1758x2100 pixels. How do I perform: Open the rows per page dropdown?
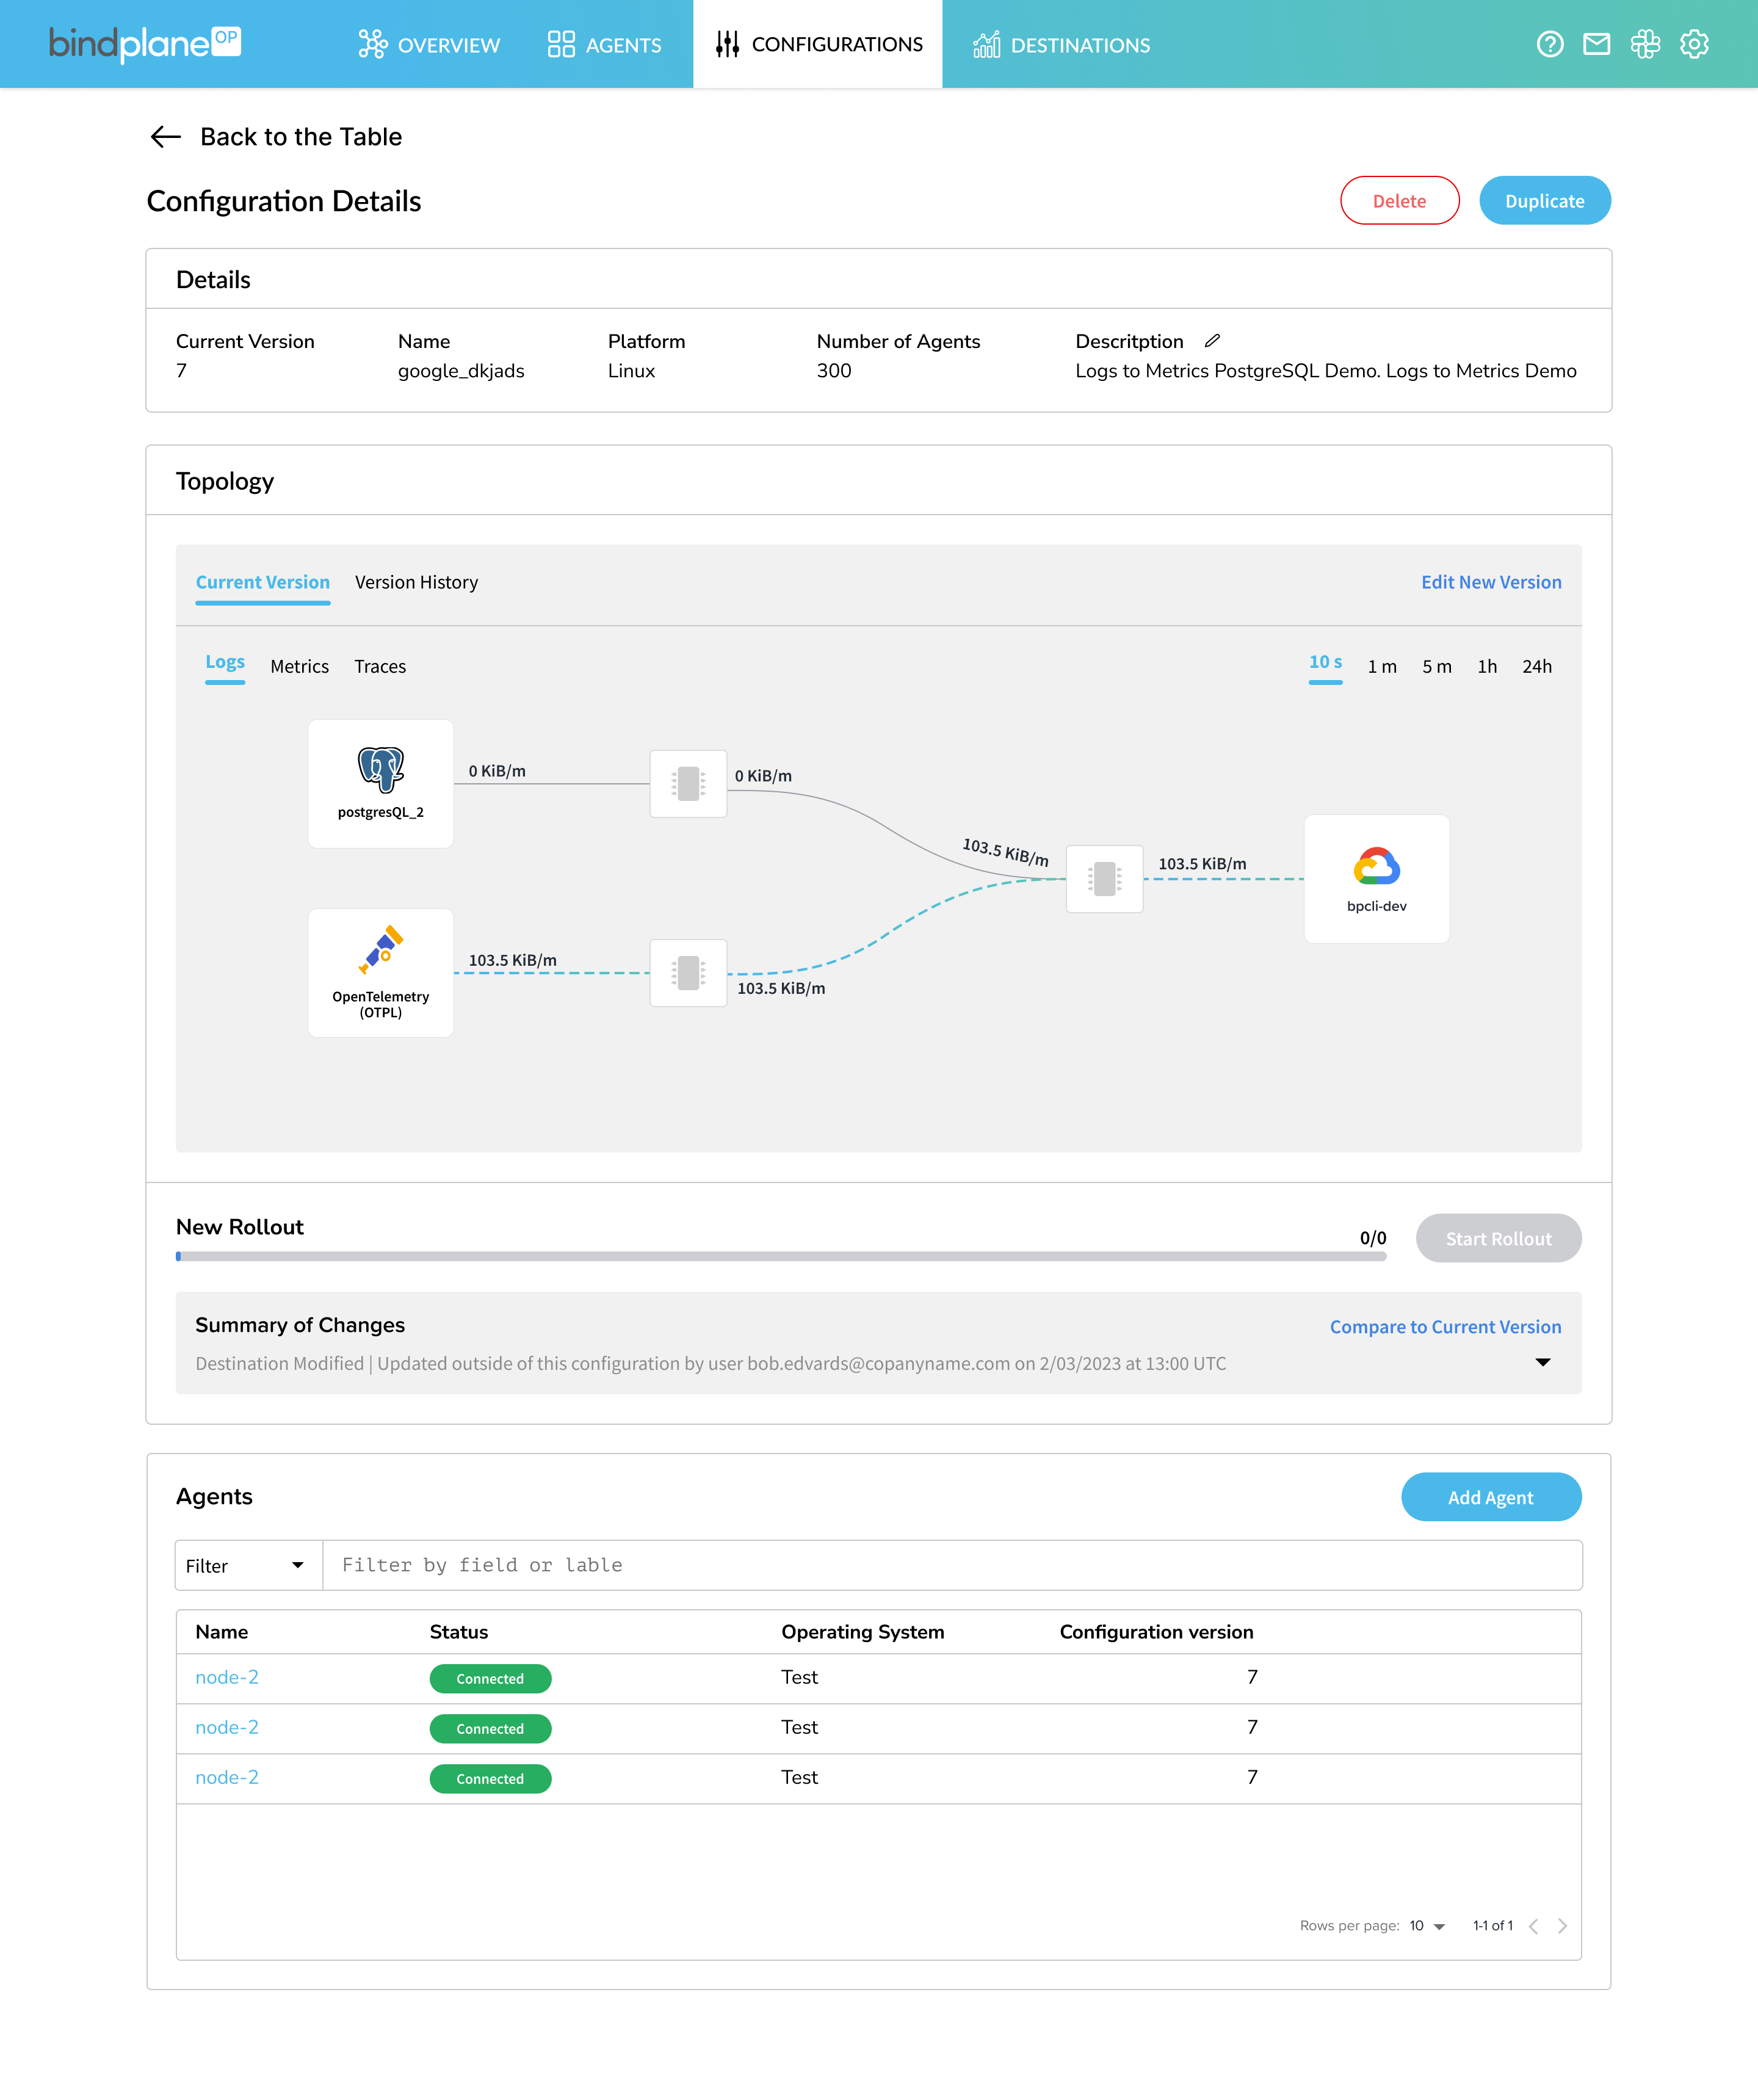point(1427,1926)
